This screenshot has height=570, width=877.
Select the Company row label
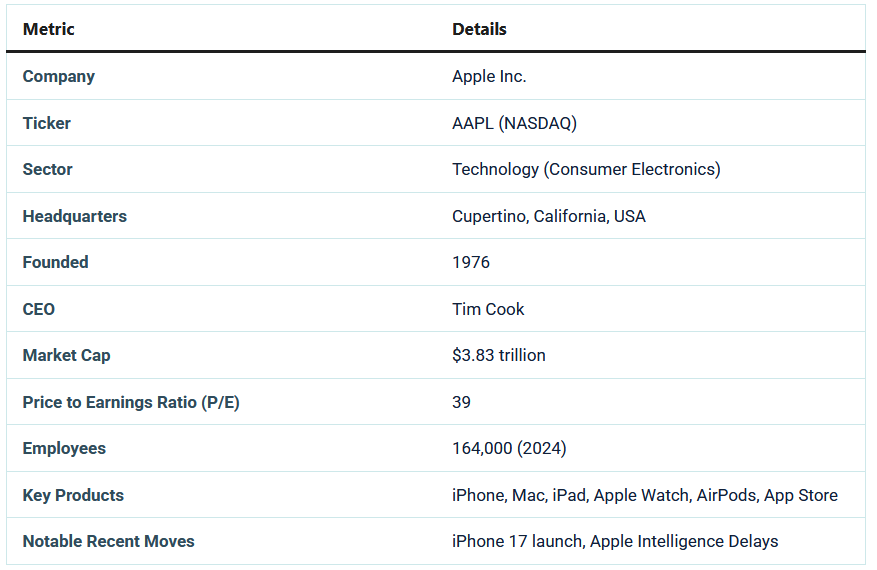pyautogui.click(x=59, y=76)
